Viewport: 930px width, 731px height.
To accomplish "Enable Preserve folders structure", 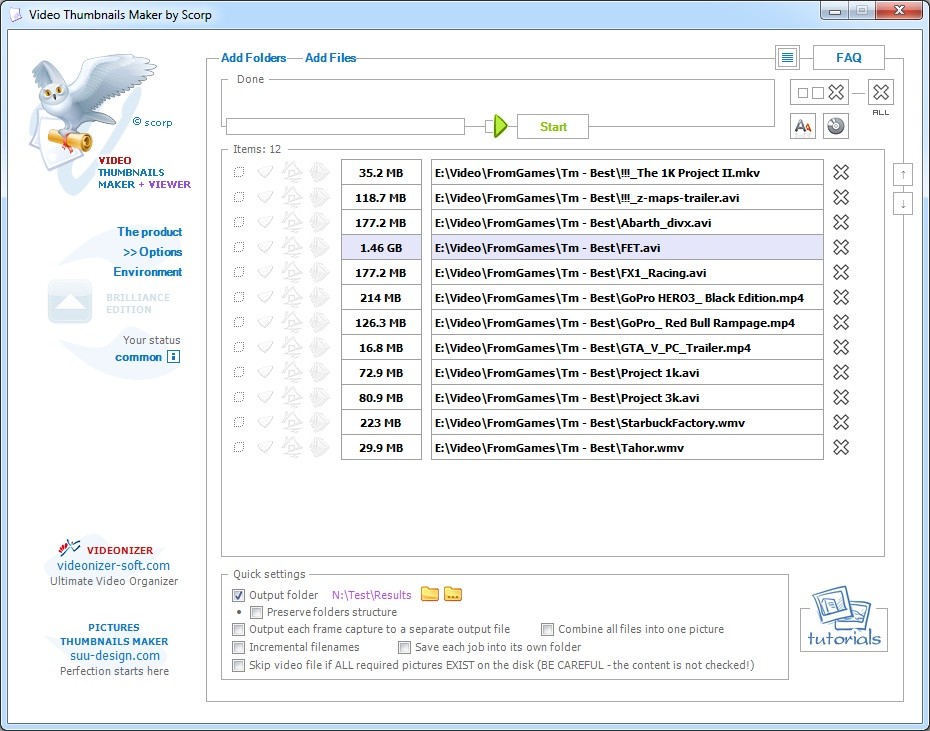I will point(257,612).
